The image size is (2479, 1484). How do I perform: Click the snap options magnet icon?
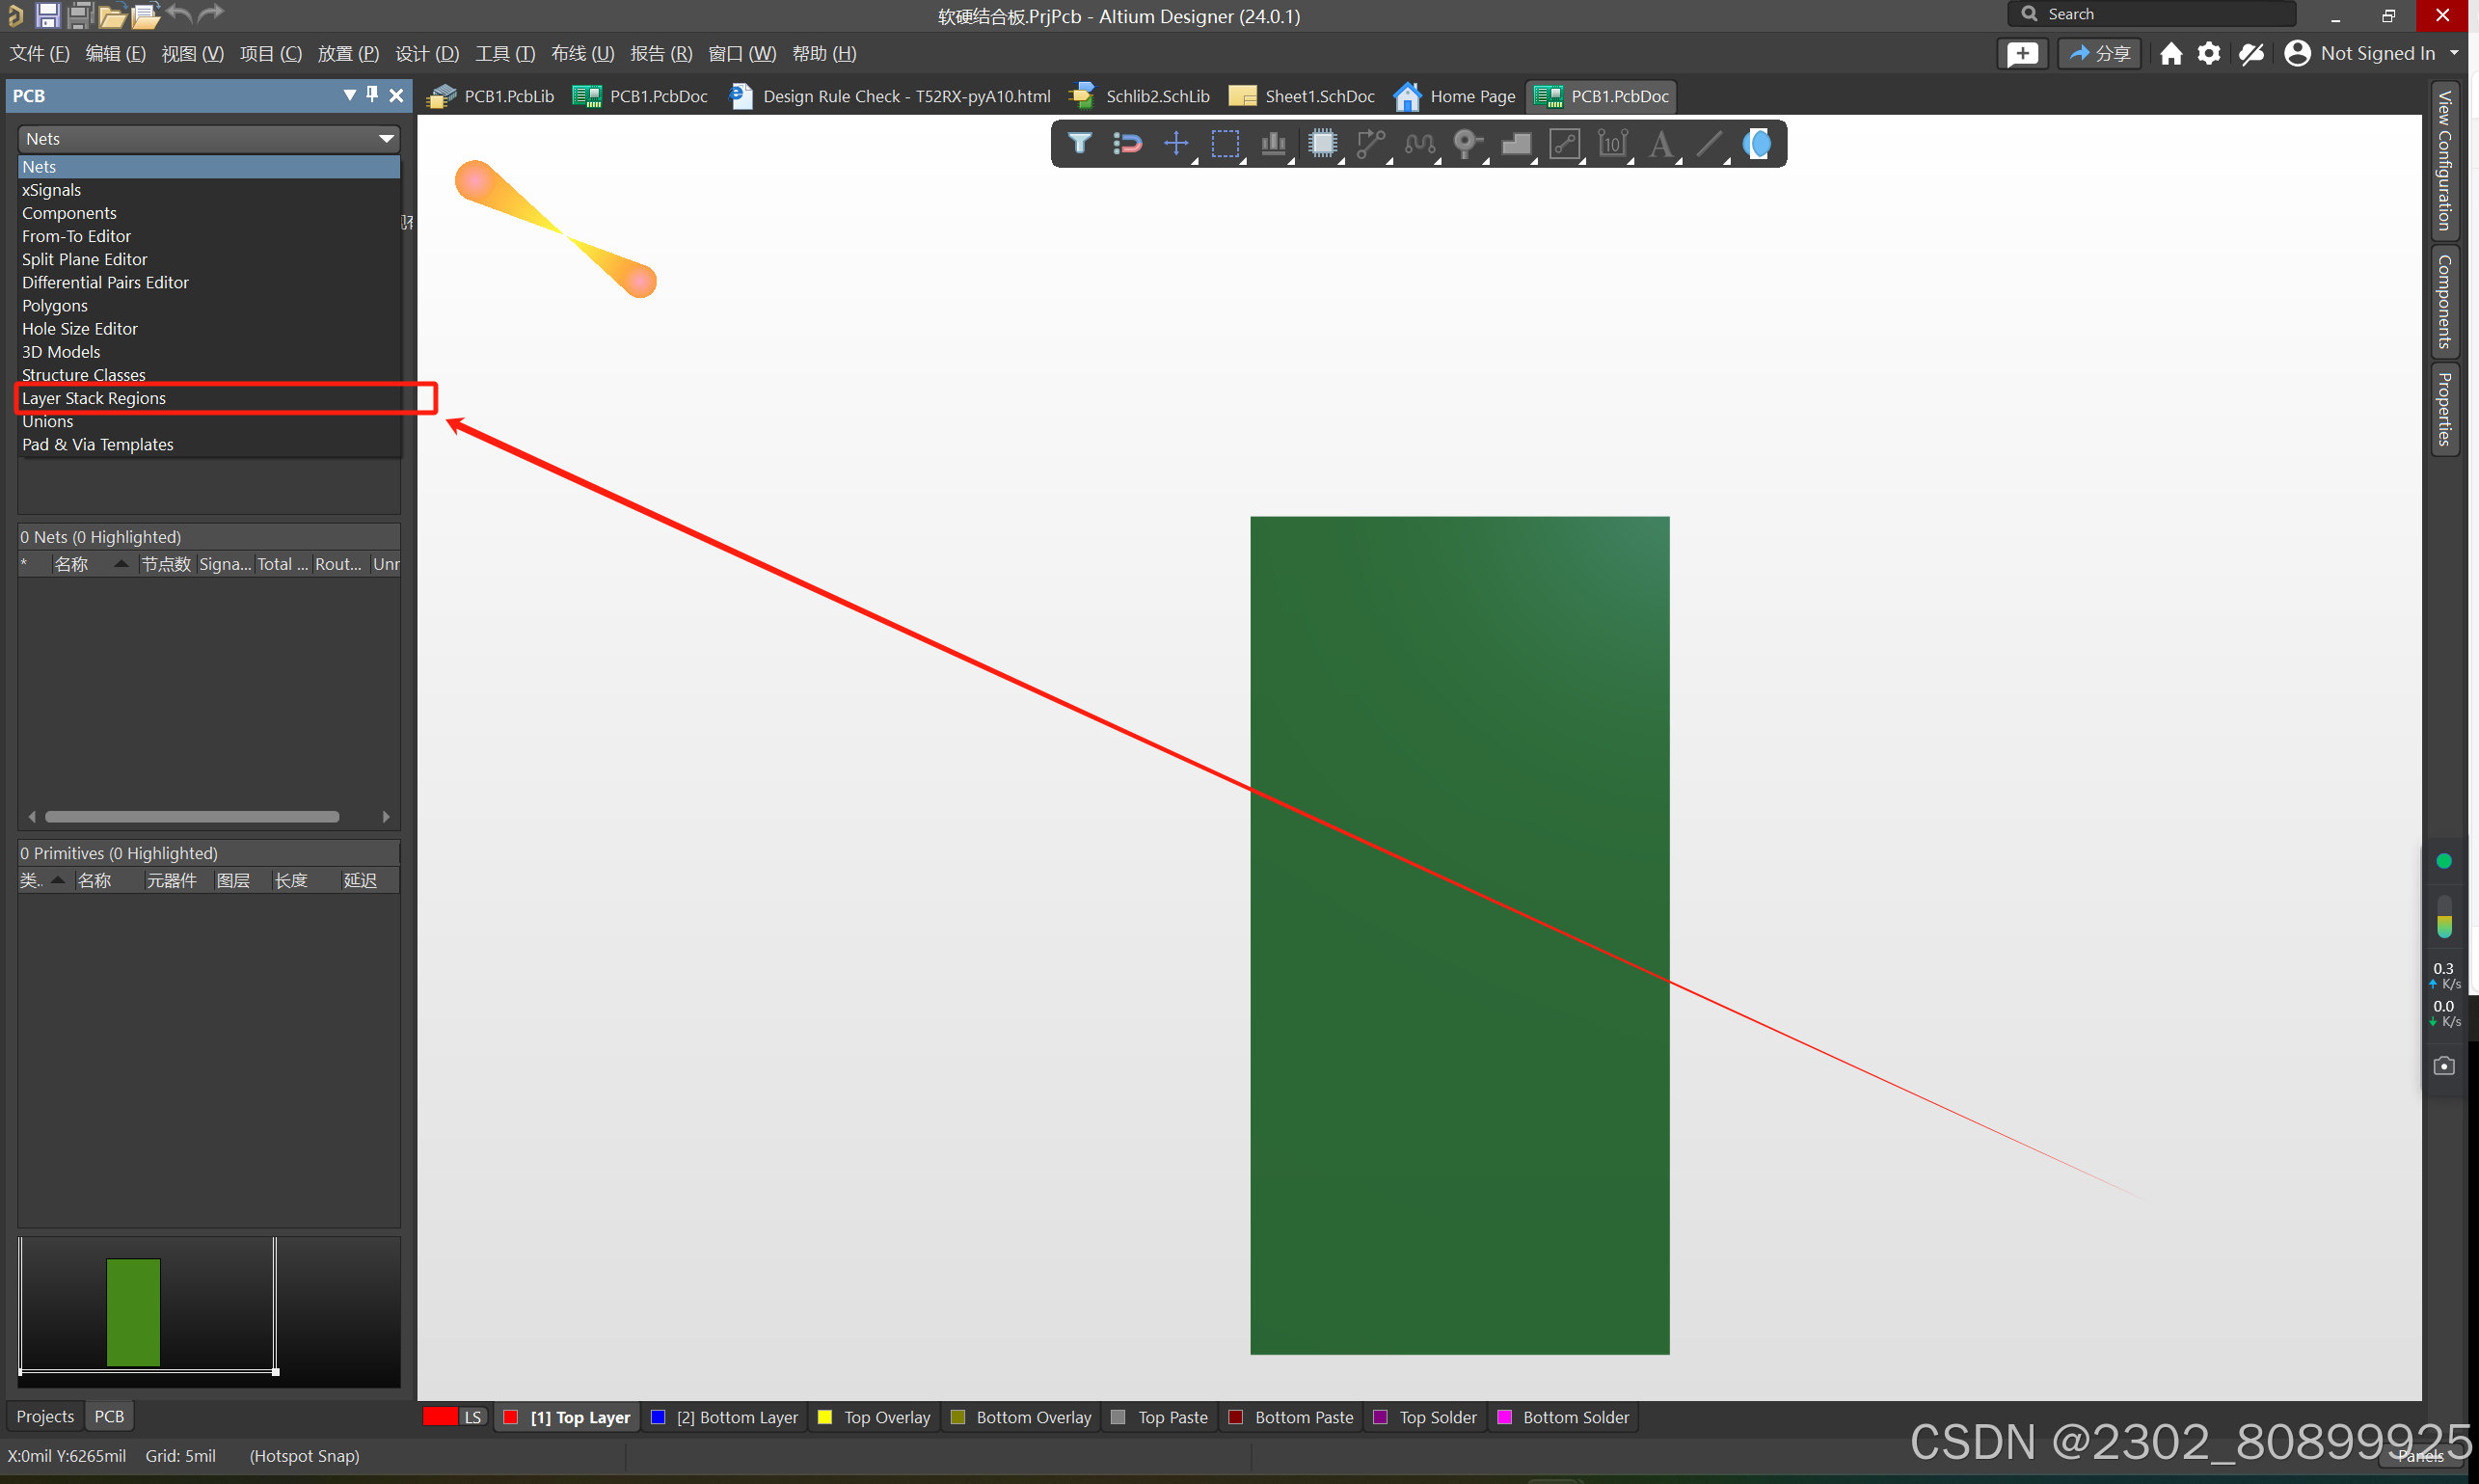(x=1127, y=144)
